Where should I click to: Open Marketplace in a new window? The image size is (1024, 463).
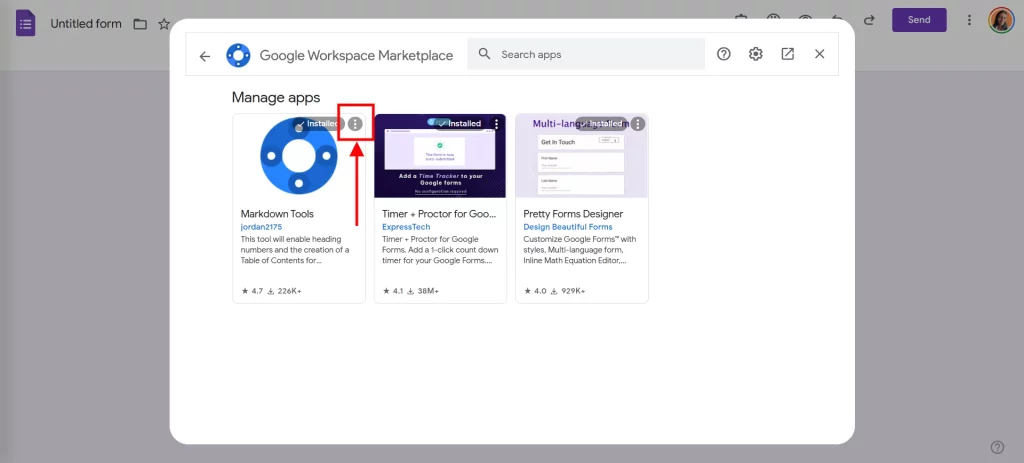pos(788,54)
